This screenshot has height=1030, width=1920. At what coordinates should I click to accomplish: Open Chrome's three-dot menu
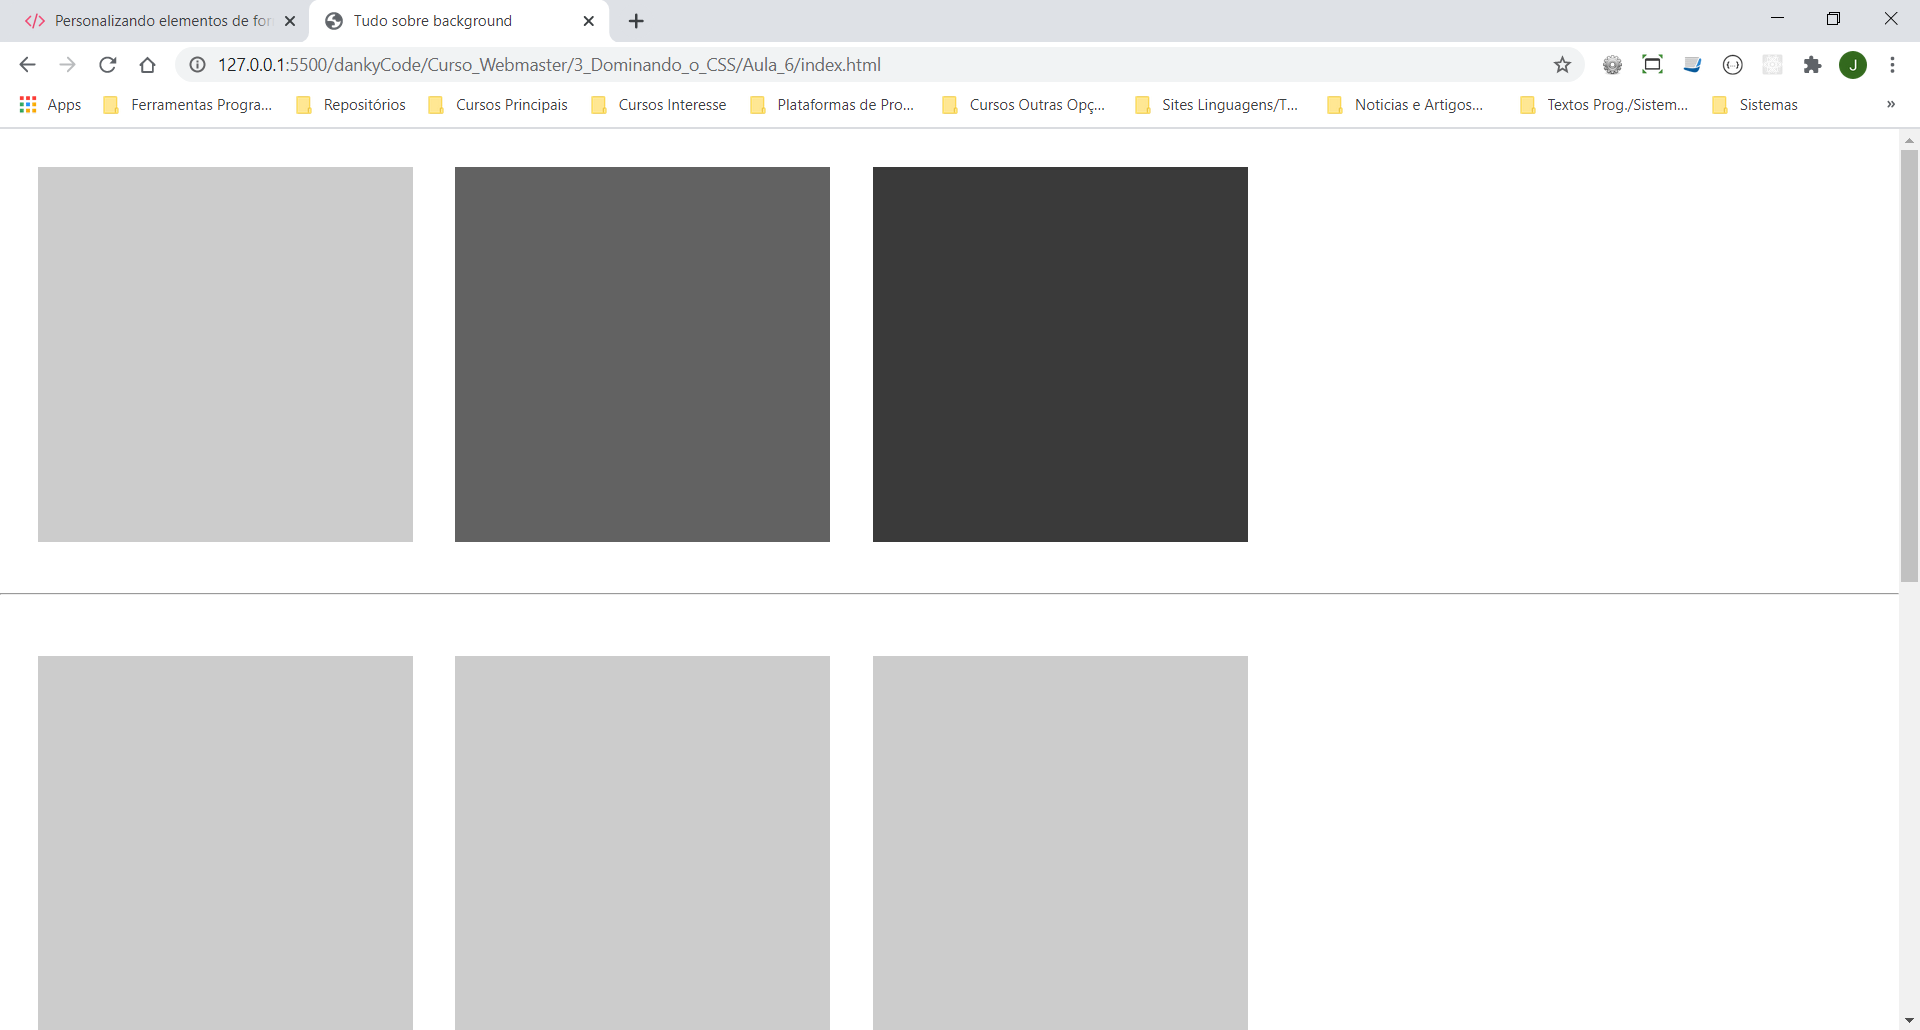coord(1892,65)
